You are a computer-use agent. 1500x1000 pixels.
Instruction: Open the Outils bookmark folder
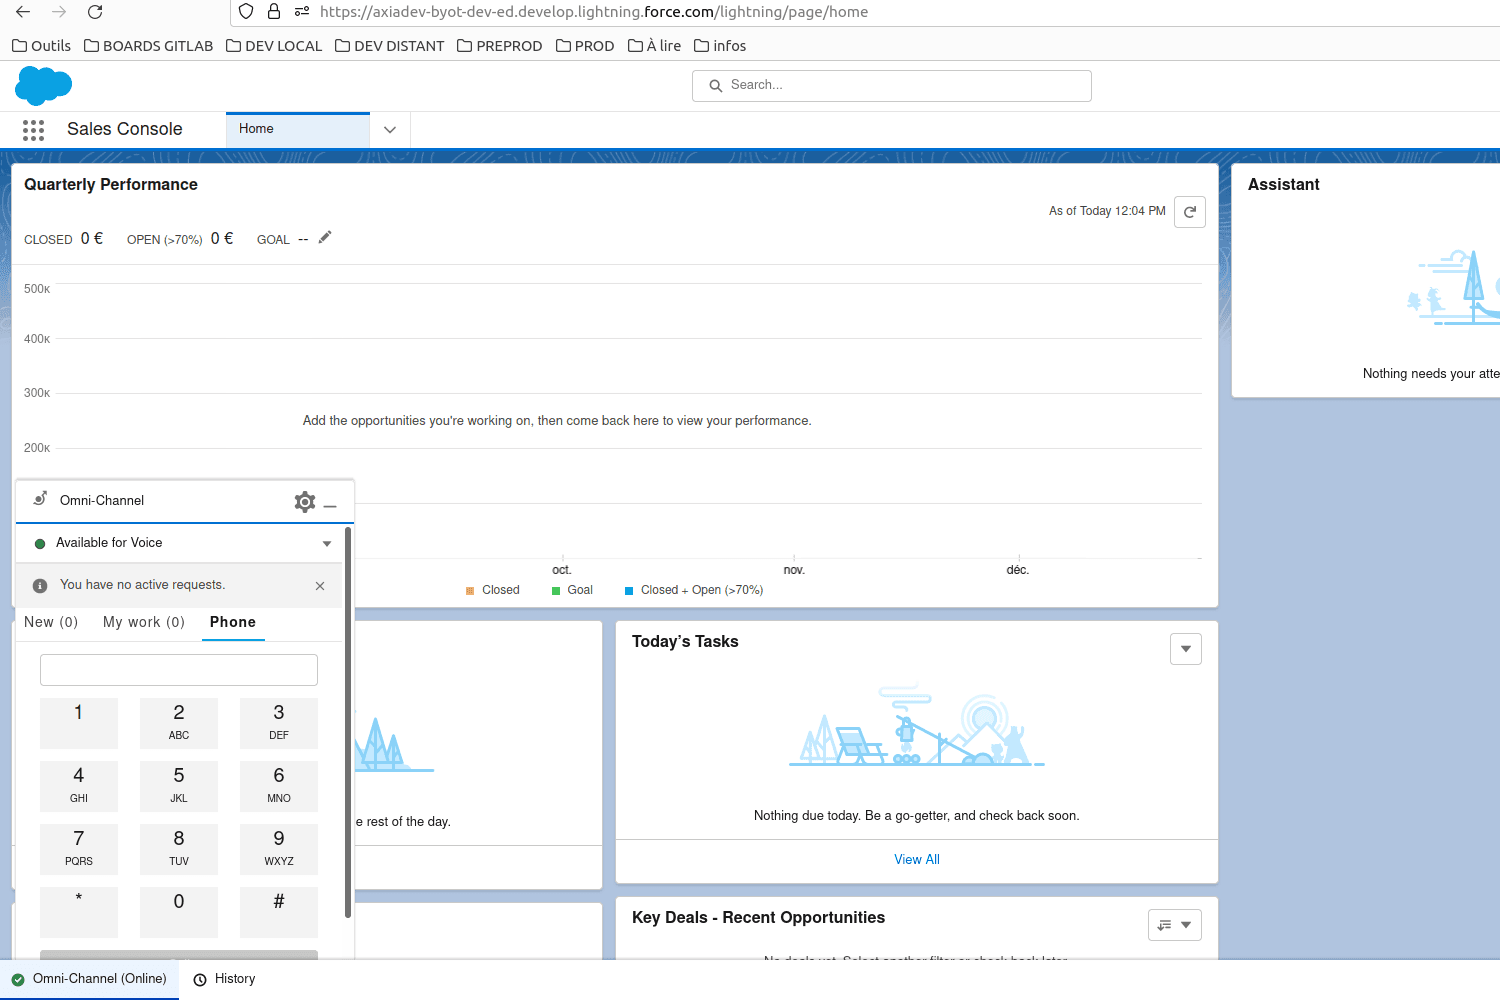pyautogui.click(x=41, y=46)
